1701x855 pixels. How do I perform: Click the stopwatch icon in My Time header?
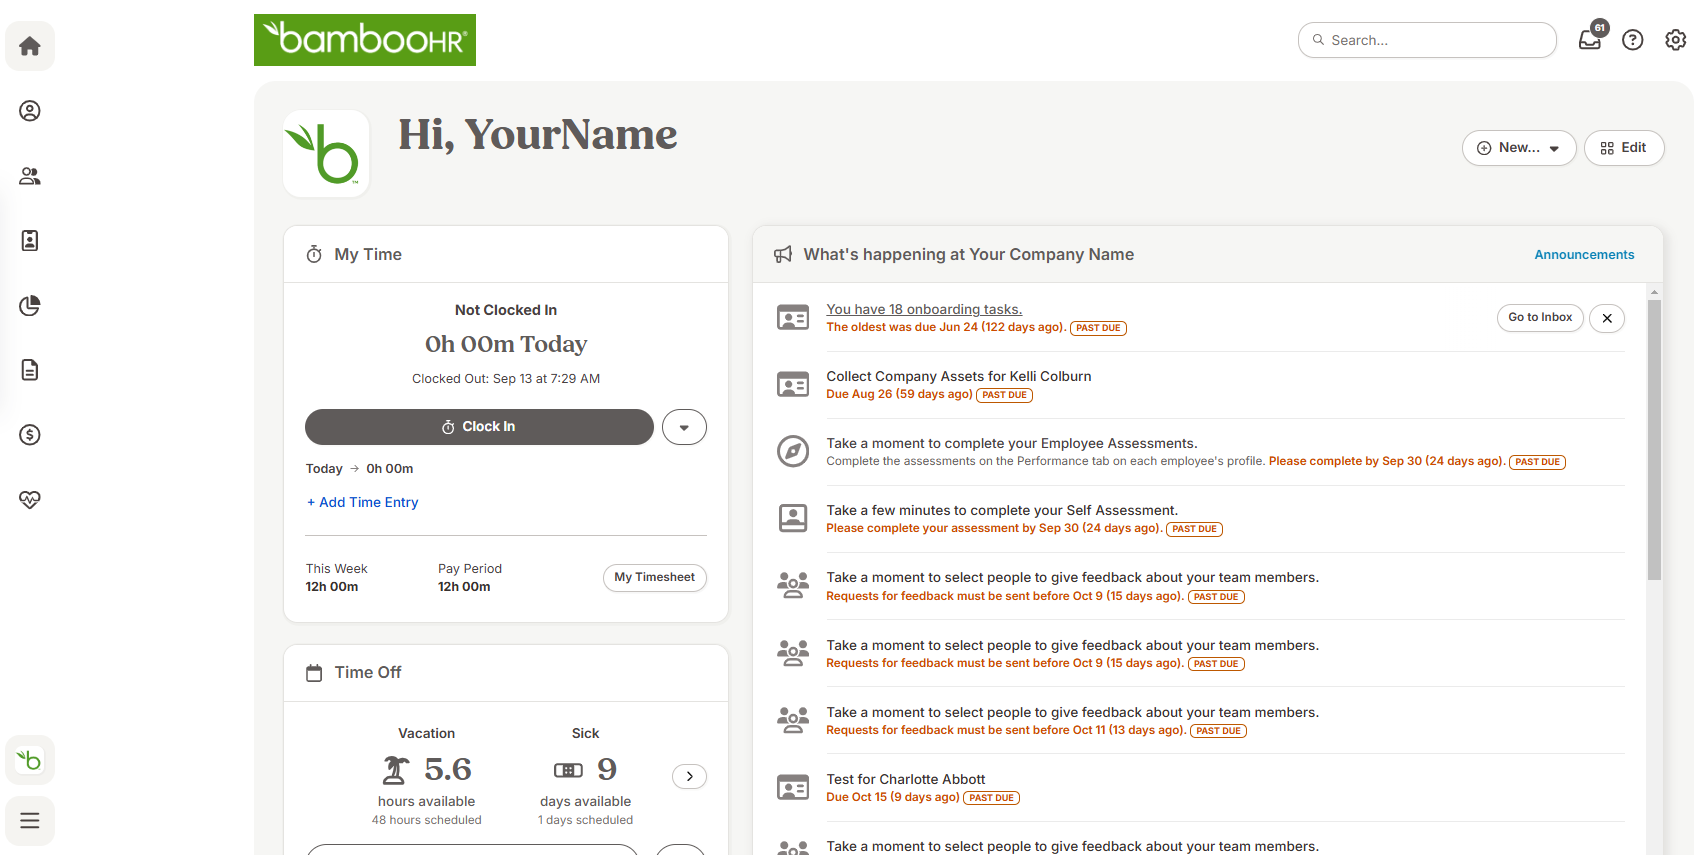[314, 255]
